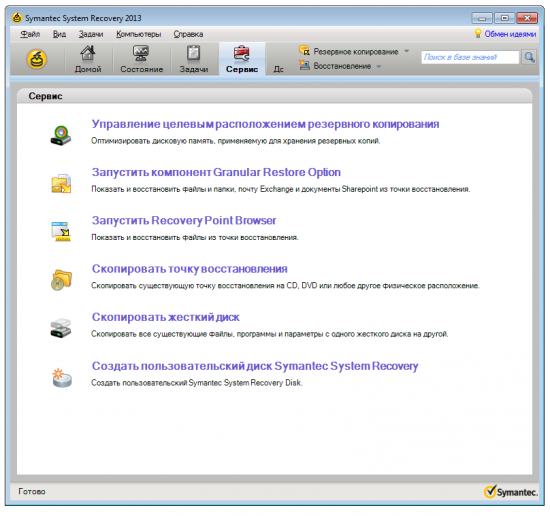The height and width of the screenshot is (516, 550).
Task: Expand the Восстановление dropdown arrow
Action: click(x=379, y=66)
